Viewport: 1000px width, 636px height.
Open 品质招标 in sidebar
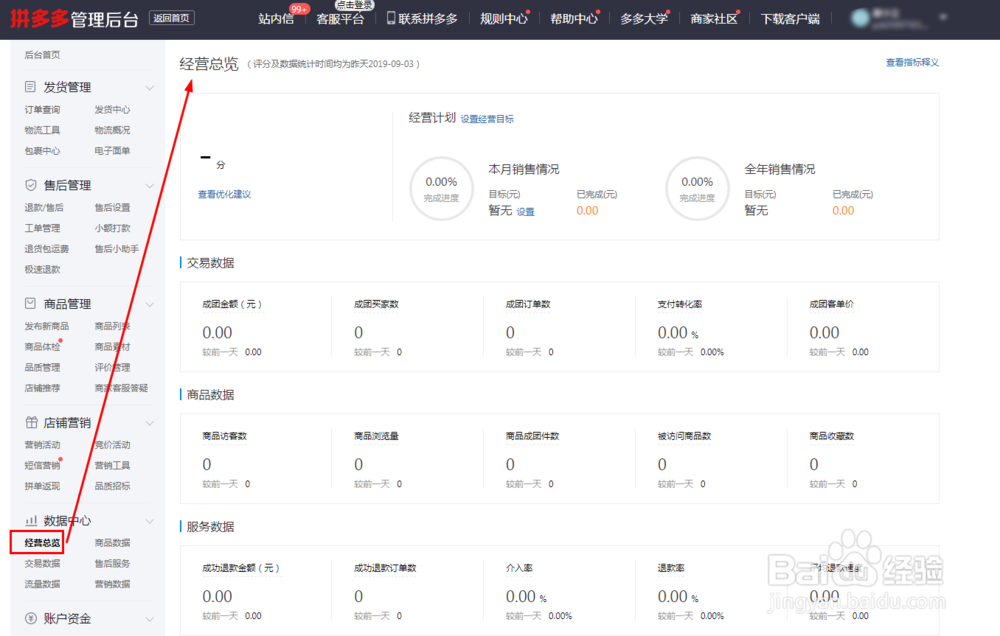coord(112,486)
